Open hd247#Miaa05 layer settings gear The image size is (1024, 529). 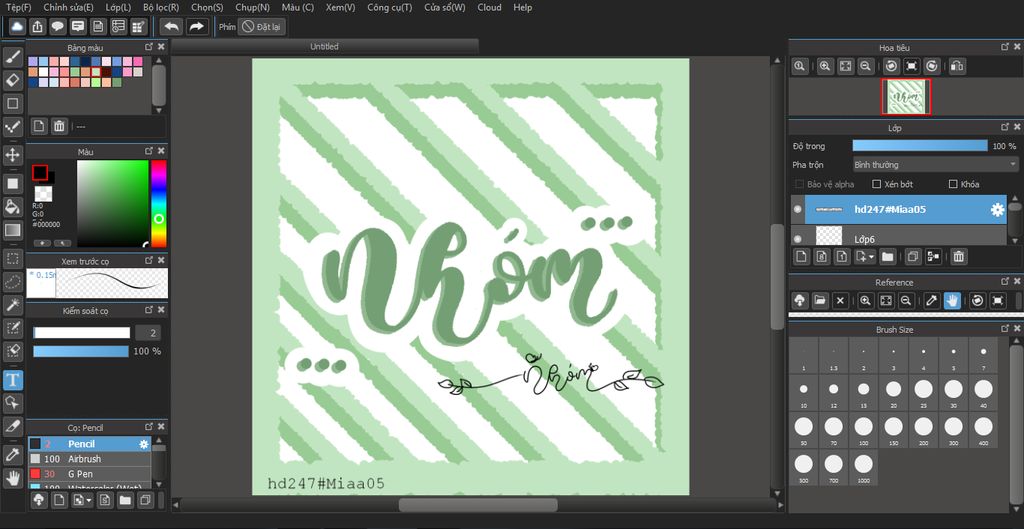tap(997, 210)
